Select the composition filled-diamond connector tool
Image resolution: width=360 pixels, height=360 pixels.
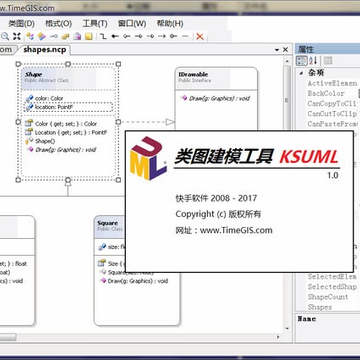point(115,36)
